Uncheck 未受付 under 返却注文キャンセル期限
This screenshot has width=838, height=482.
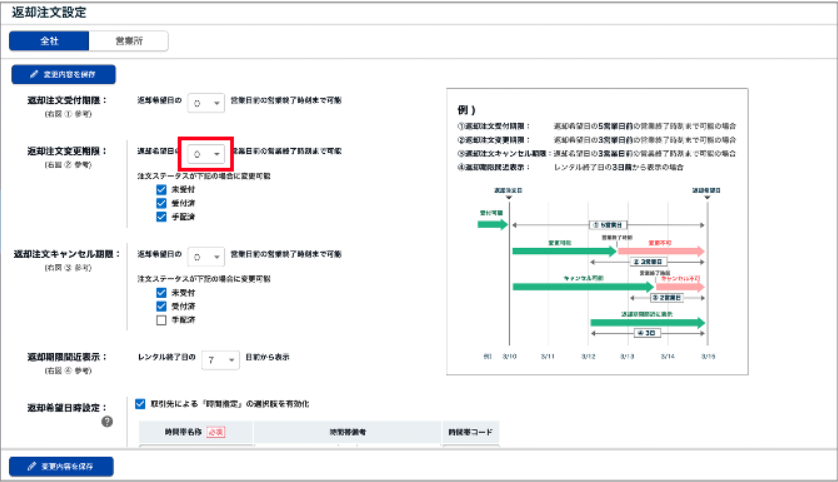[x=161, y=292]
